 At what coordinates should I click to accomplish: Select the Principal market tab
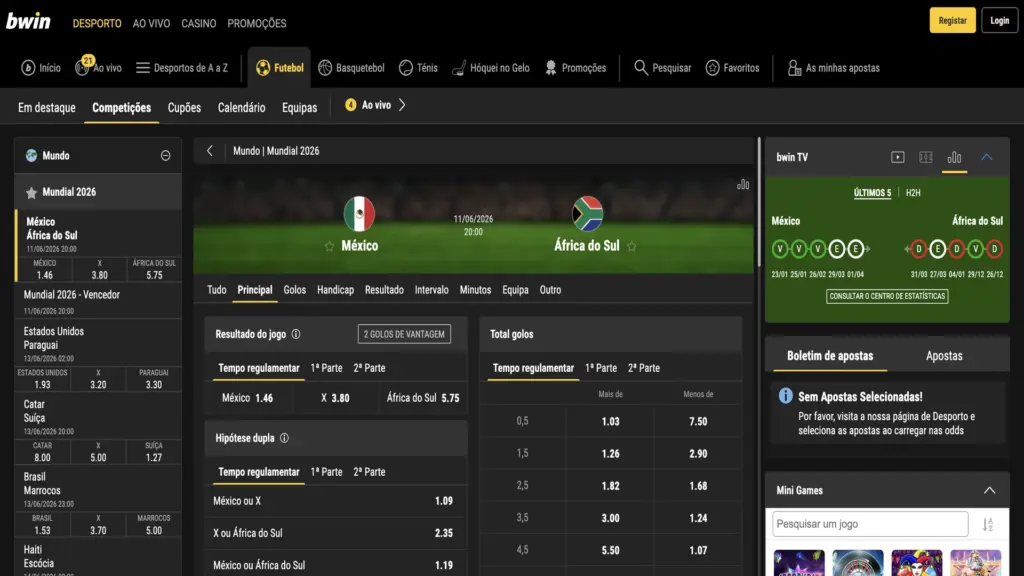pos(255,290)
